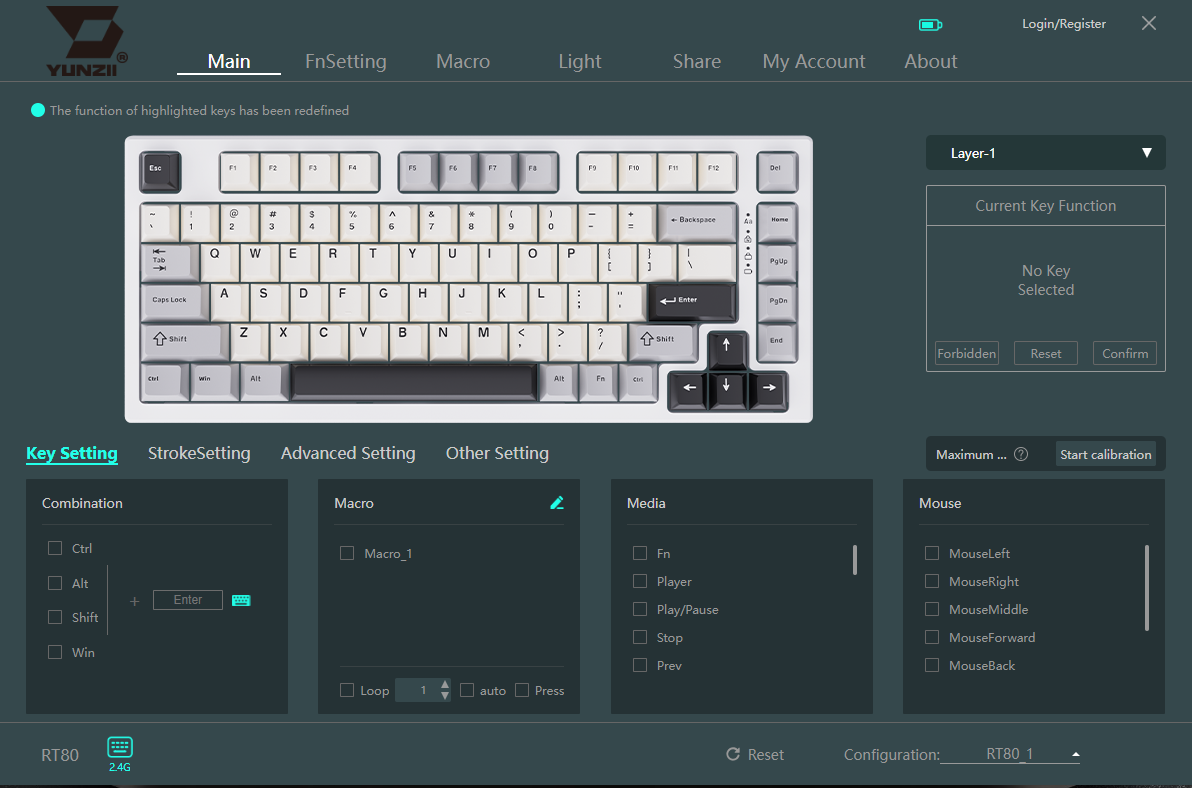The image size is (1192, 788).
Task: Select the F1 key on keyboard
Action: click(x=239, y=171)
